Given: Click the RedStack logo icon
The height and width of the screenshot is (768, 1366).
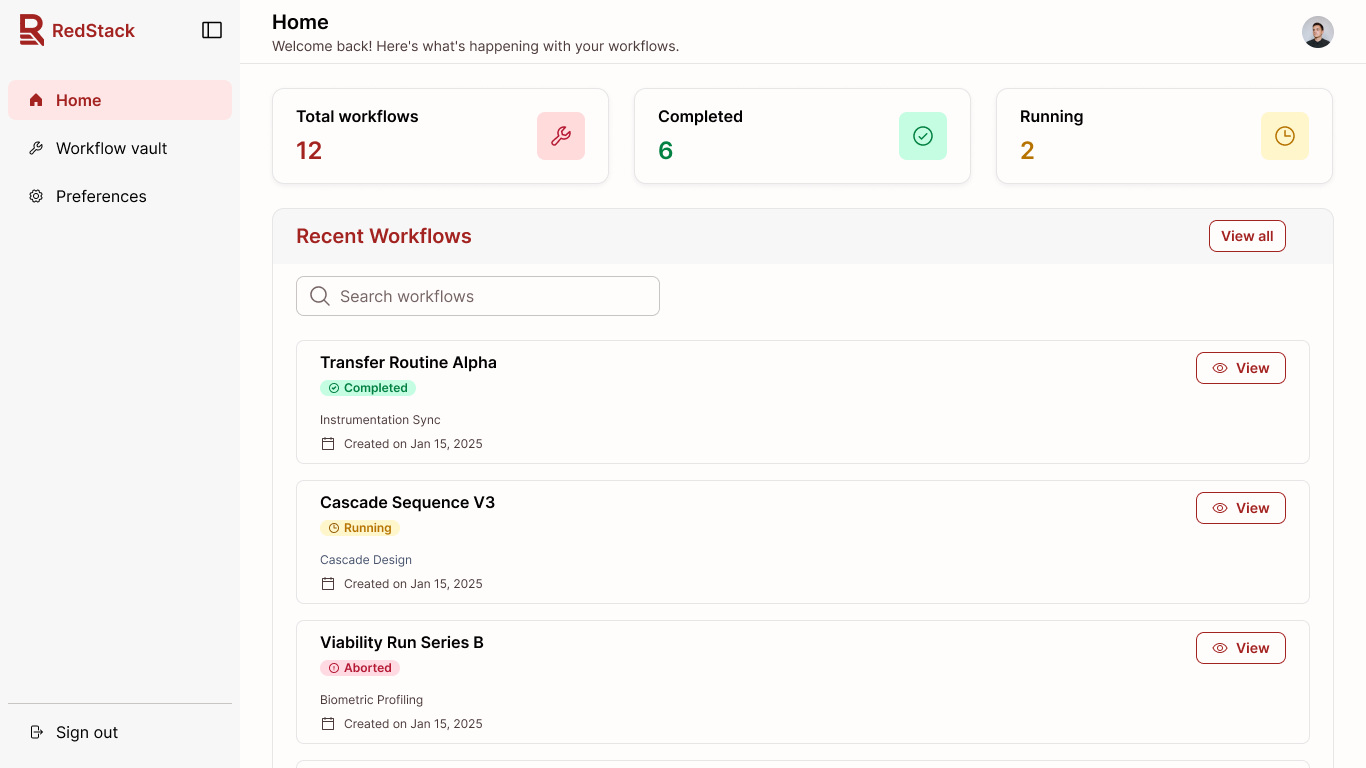Looking at the screenshot, I should [x=32, y=30].
